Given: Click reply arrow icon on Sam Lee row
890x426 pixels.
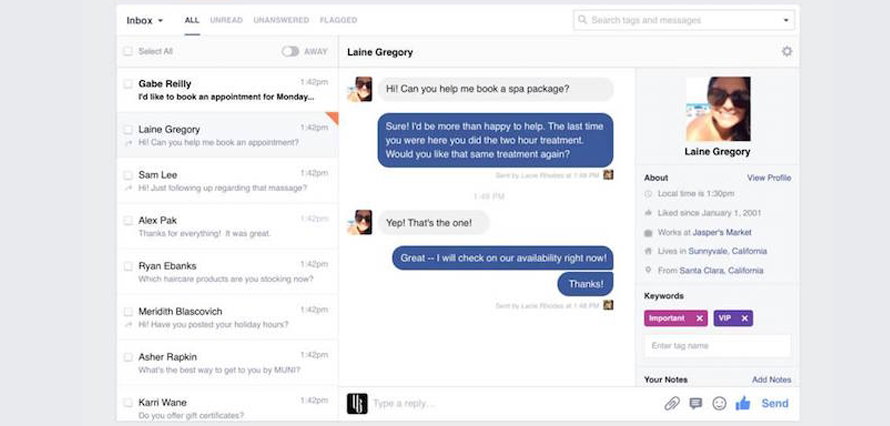Looking at the screenshot, I should pyautogui.click(x=128, y=188).
